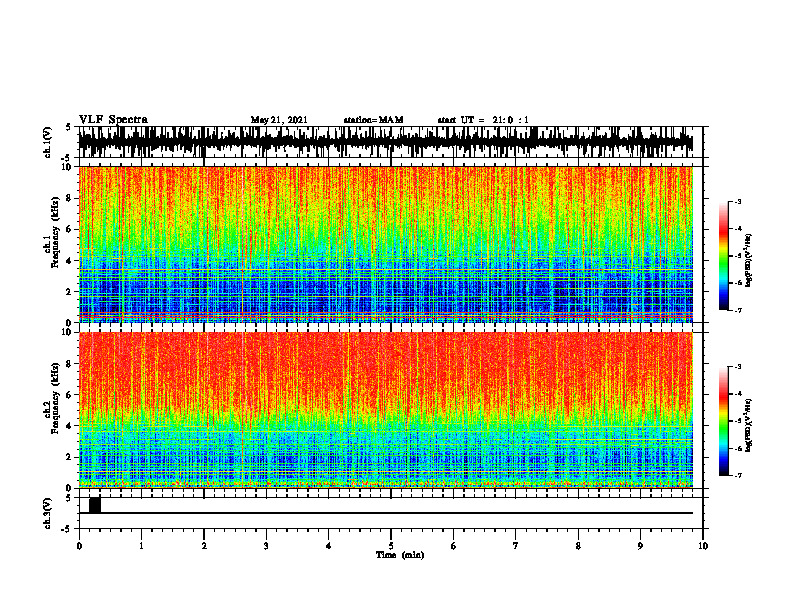Select the "May 21, 2021" date label
792x612 pixels.
(x=279, y=120)
